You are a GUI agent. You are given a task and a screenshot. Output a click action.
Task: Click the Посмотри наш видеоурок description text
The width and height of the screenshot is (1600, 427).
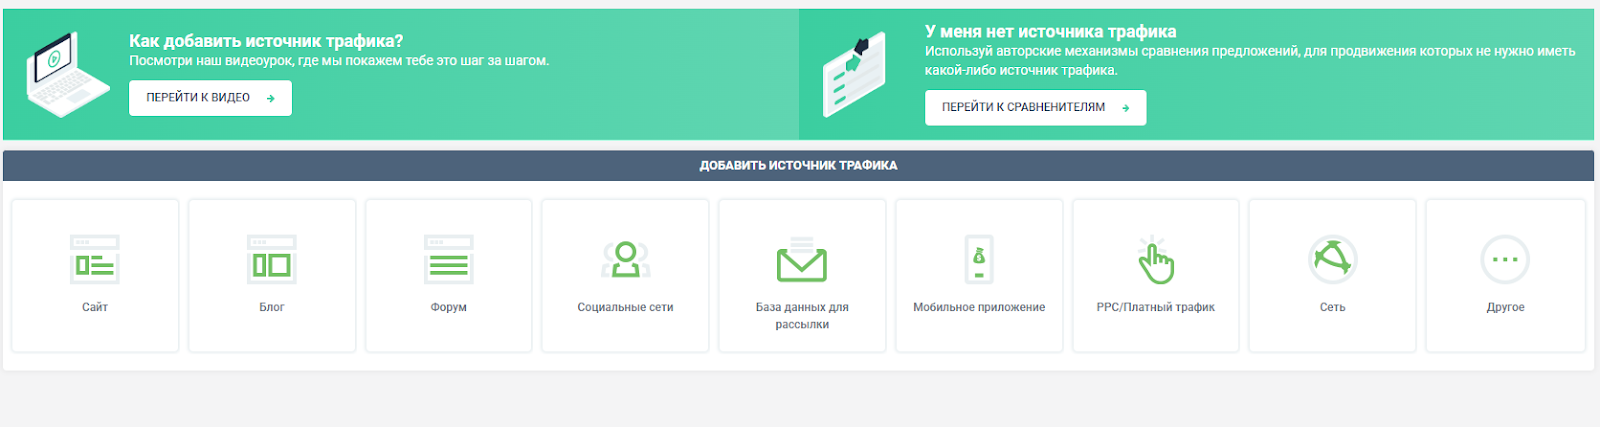(x=339, y=61)
